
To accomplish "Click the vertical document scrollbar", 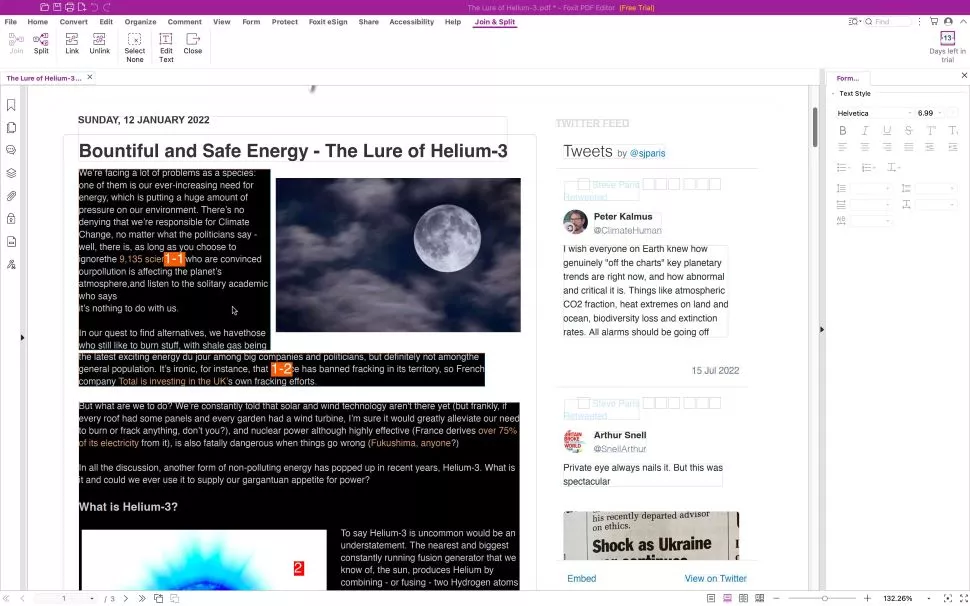I will [x=815, y=127].
